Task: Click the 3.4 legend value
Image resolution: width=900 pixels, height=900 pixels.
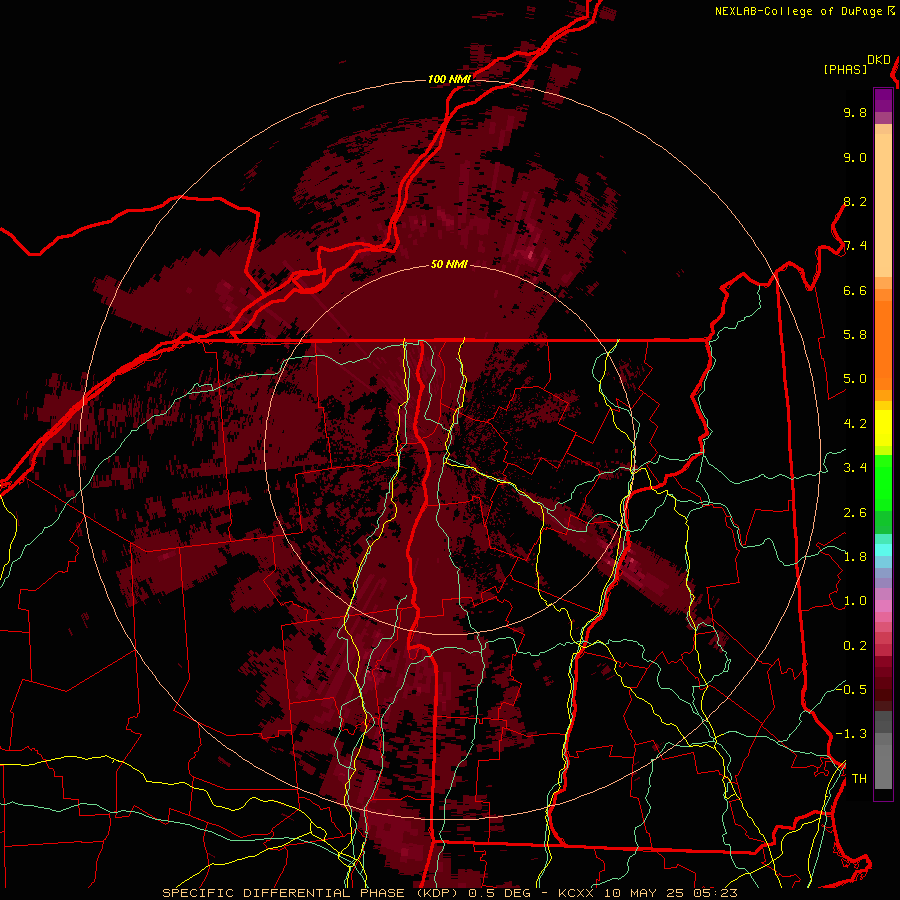Action: pos(855,468)
